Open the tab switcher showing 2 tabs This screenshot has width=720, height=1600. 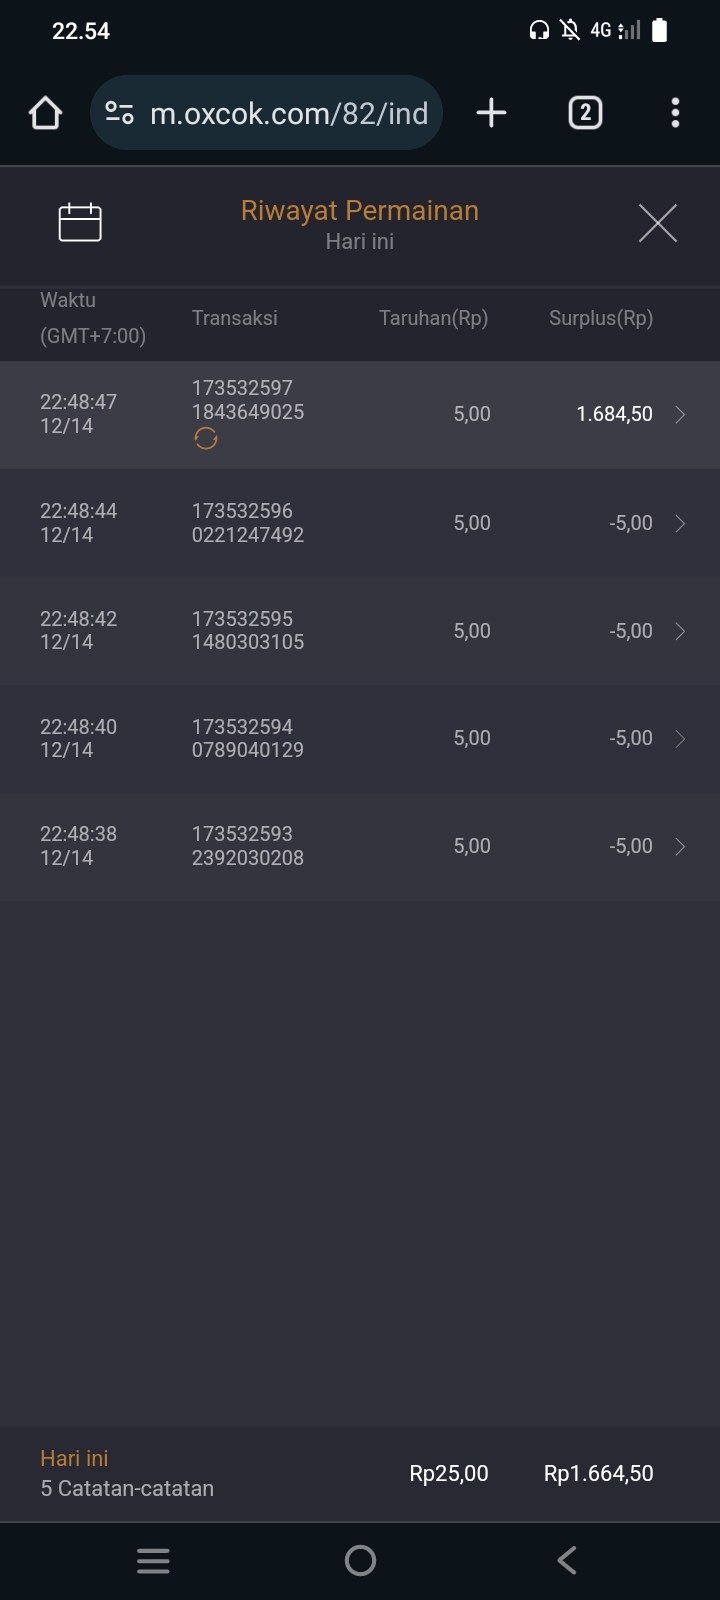585,113
